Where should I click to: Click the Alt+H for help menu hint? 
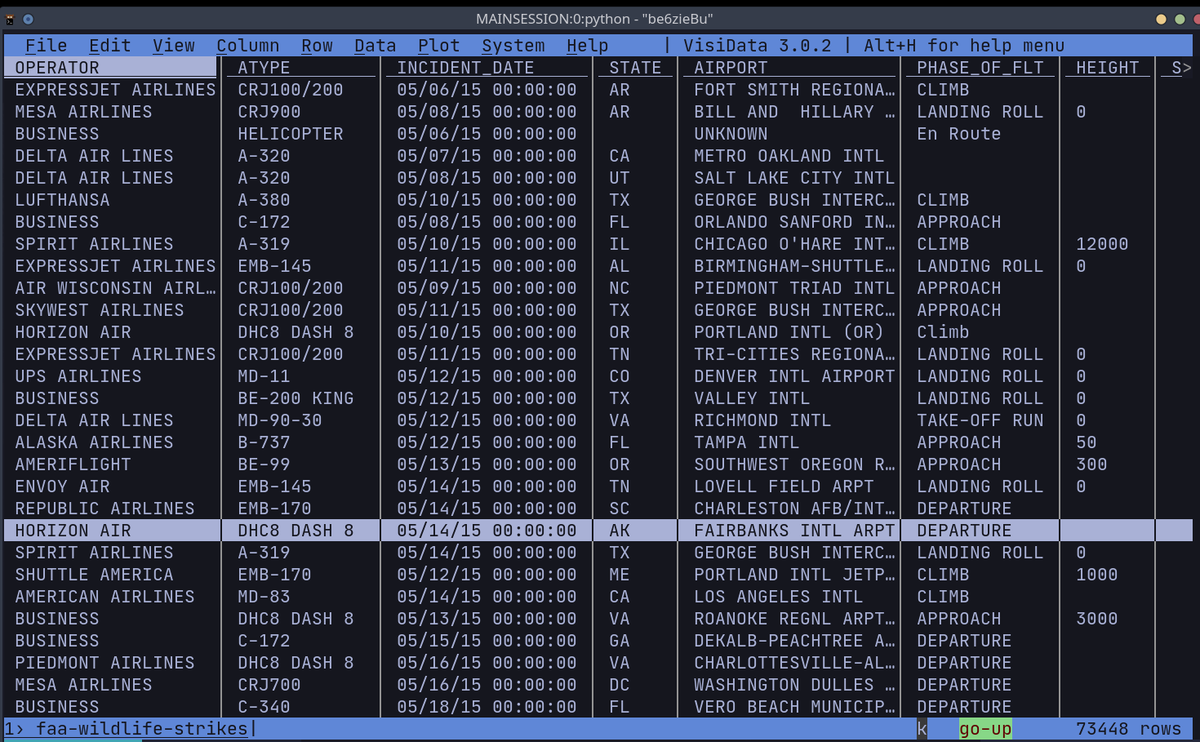coord(964,45)
